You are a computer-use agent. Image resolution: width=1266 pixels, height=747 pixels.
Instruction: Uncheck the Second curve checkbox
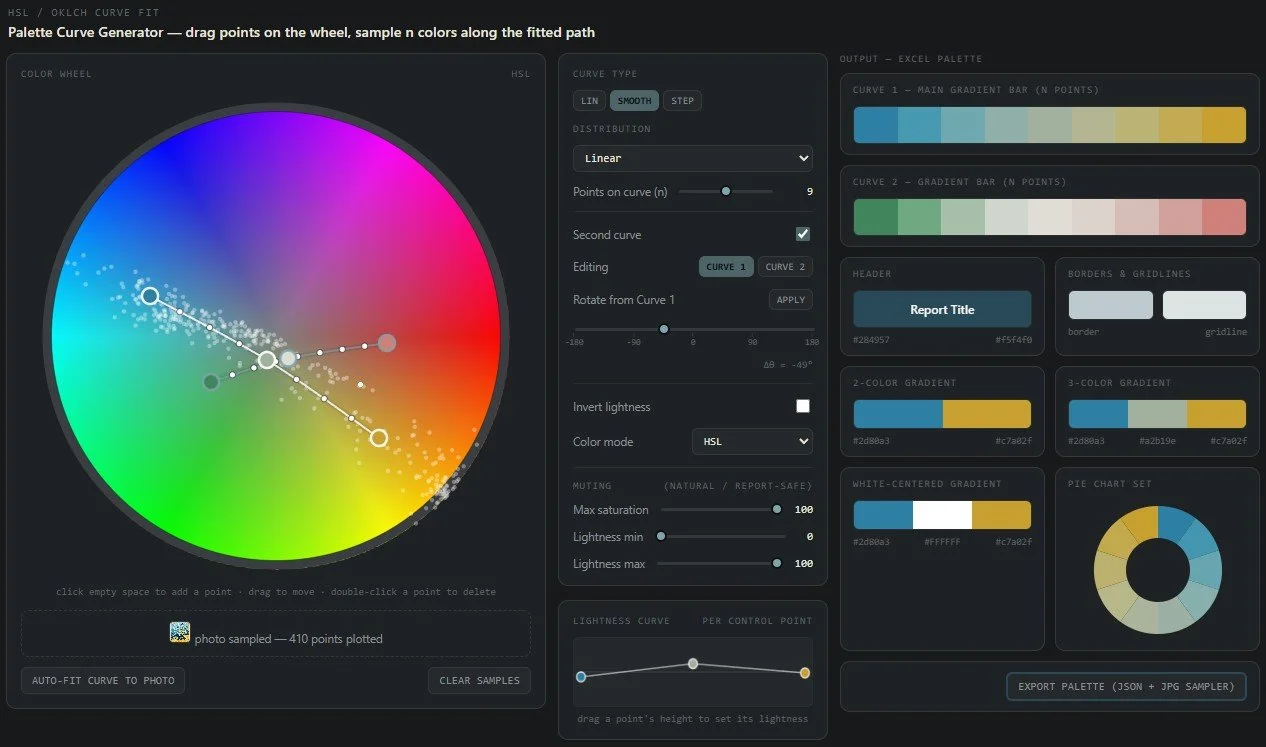[x=802, y=234]
